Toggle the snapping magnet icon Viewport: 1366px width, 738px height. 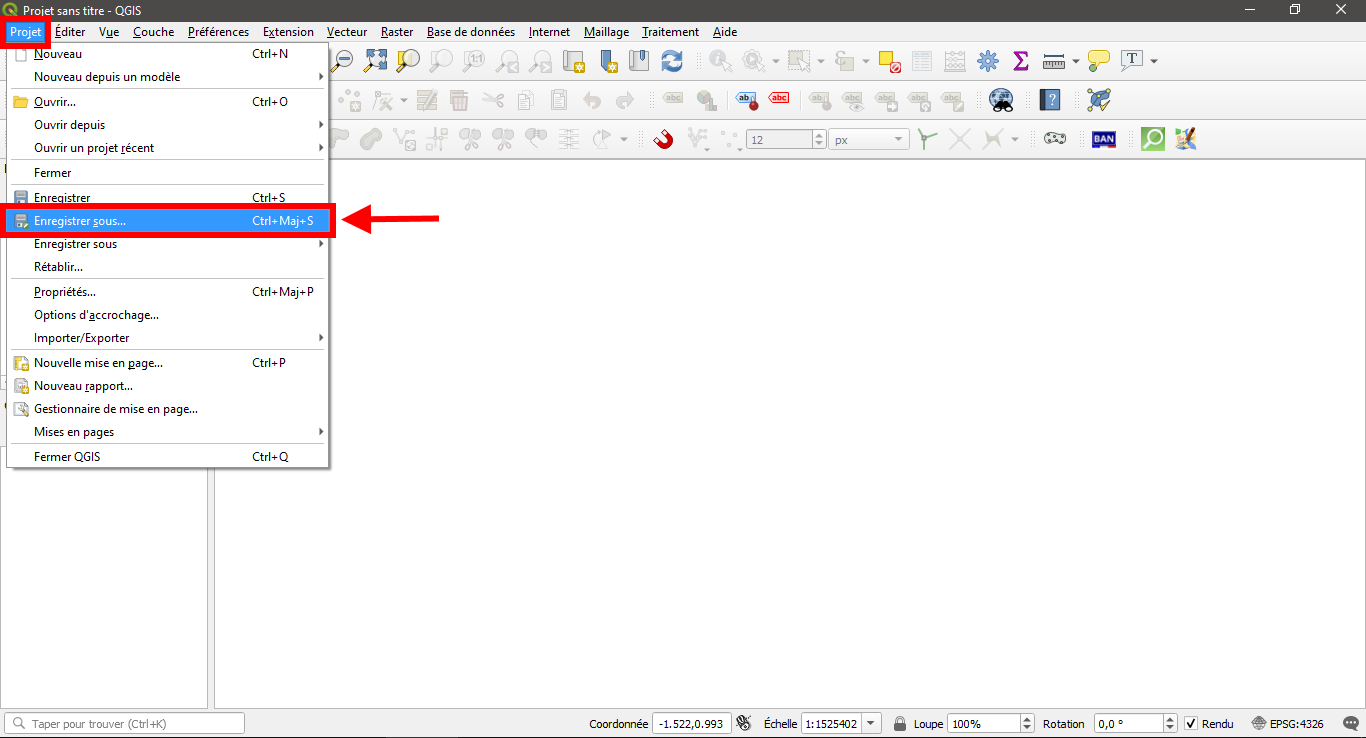[663, 139]
